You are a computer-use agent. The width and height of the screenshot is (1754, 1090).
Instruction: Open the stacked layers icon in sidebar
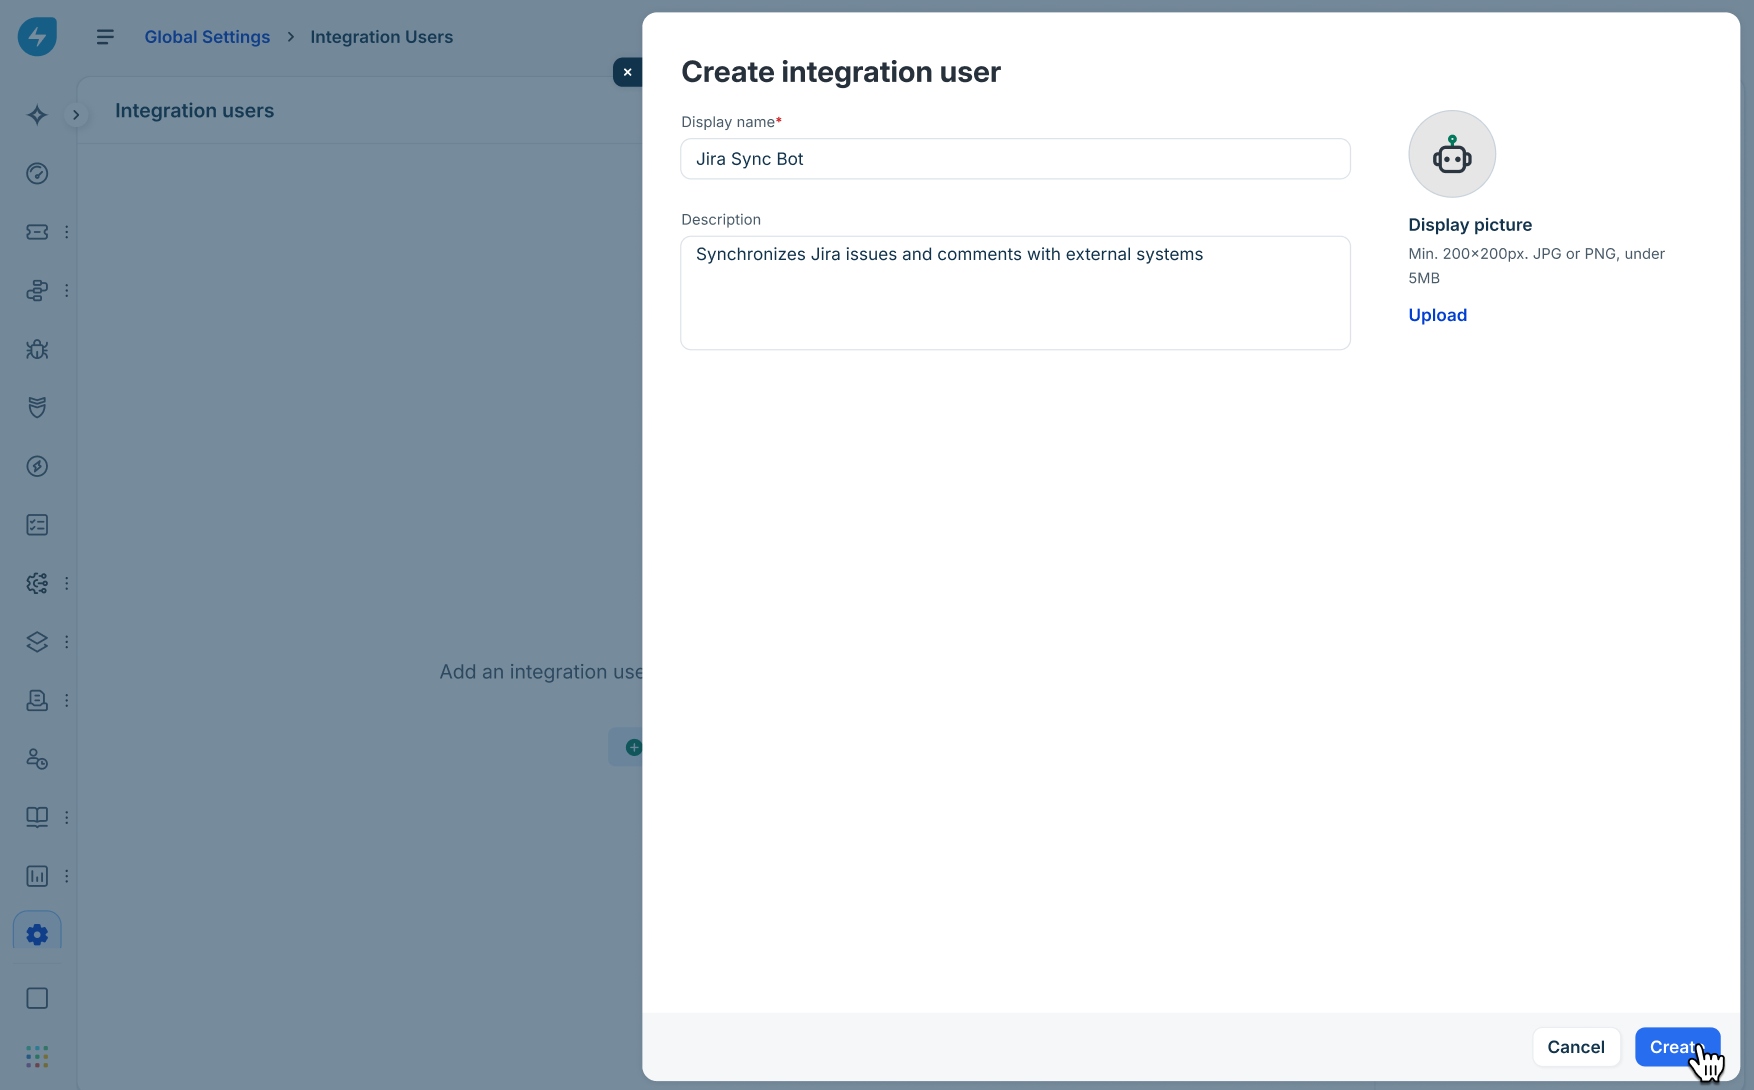tap(37, 642)
